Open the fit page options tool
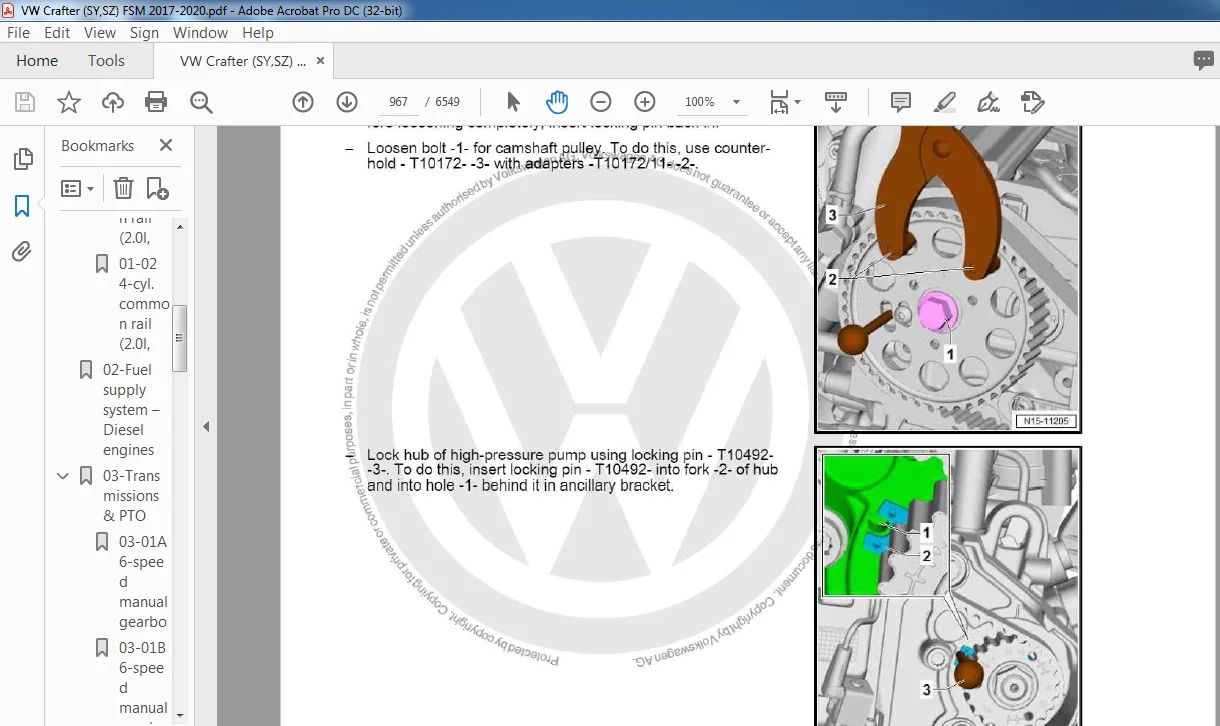The width and height of the screenshot is (1220, 726). click(x=785, y=102)
